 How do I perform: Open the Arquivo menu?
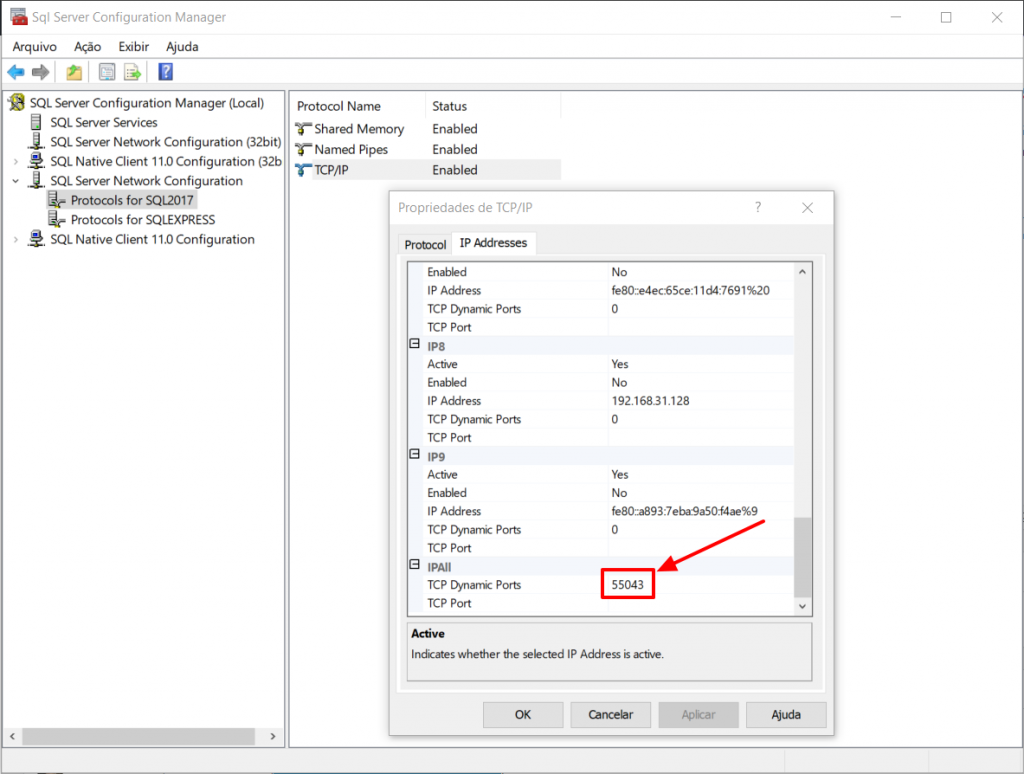click(x=35, y=46)
